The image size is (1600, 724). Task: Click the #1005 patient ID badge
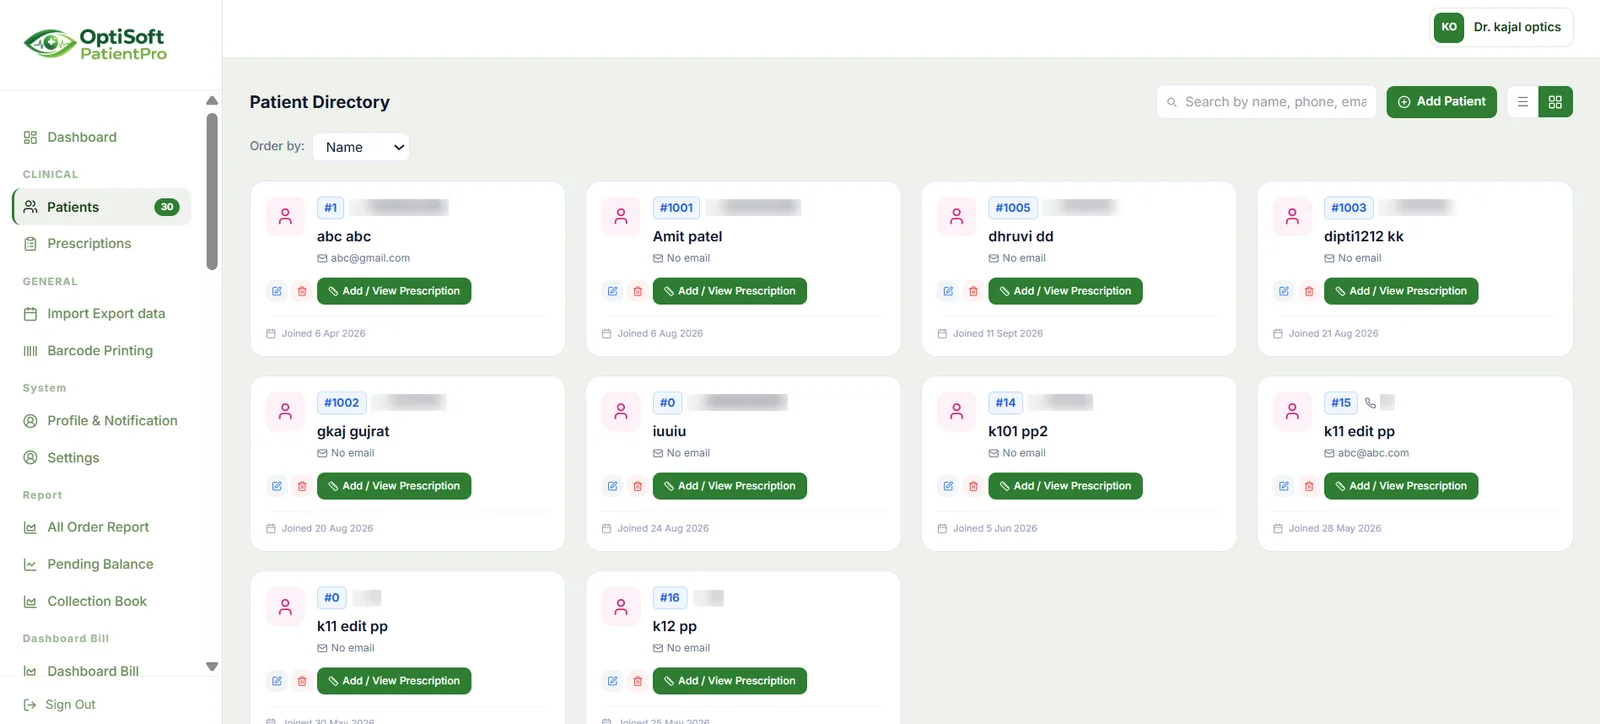coord(1013,208)
